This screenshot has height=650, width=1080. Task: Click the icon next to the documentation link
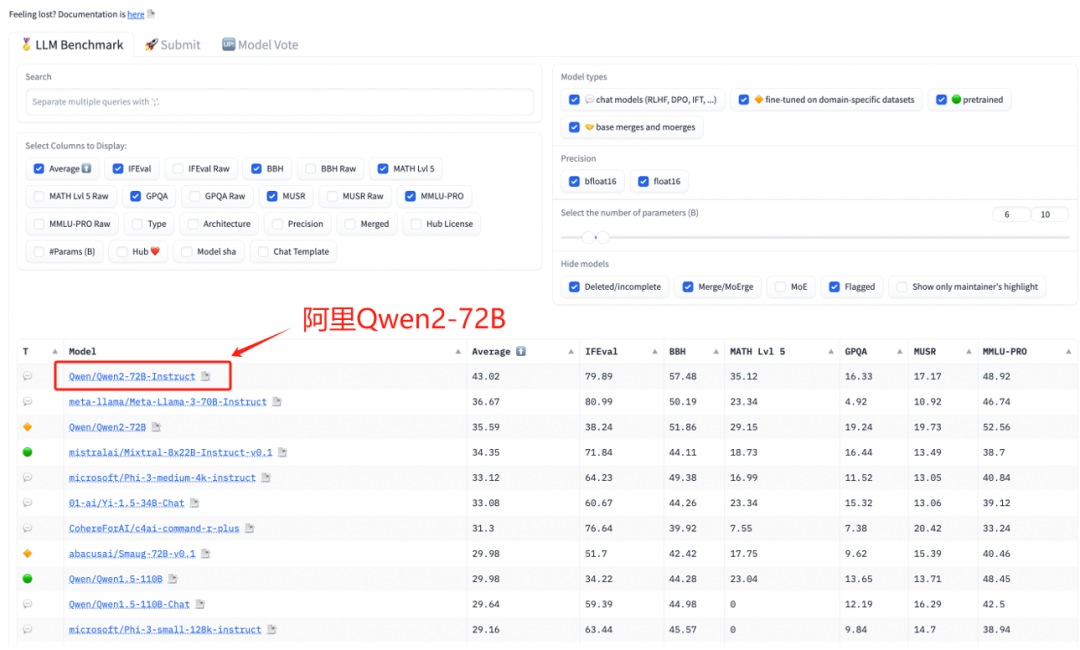(152, 14)
